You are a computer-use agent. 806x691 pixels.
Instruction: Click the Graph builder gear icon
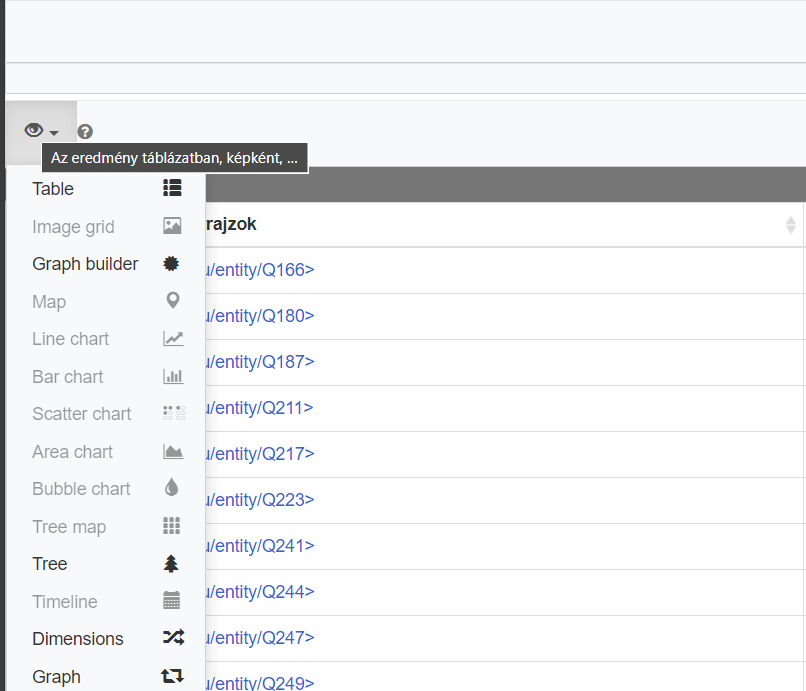172,264
